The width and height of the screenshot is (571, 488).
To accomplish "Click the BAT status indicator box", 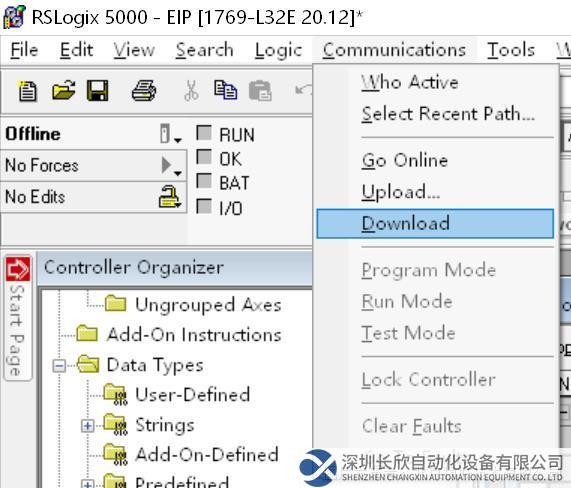I will coord(204,181).
